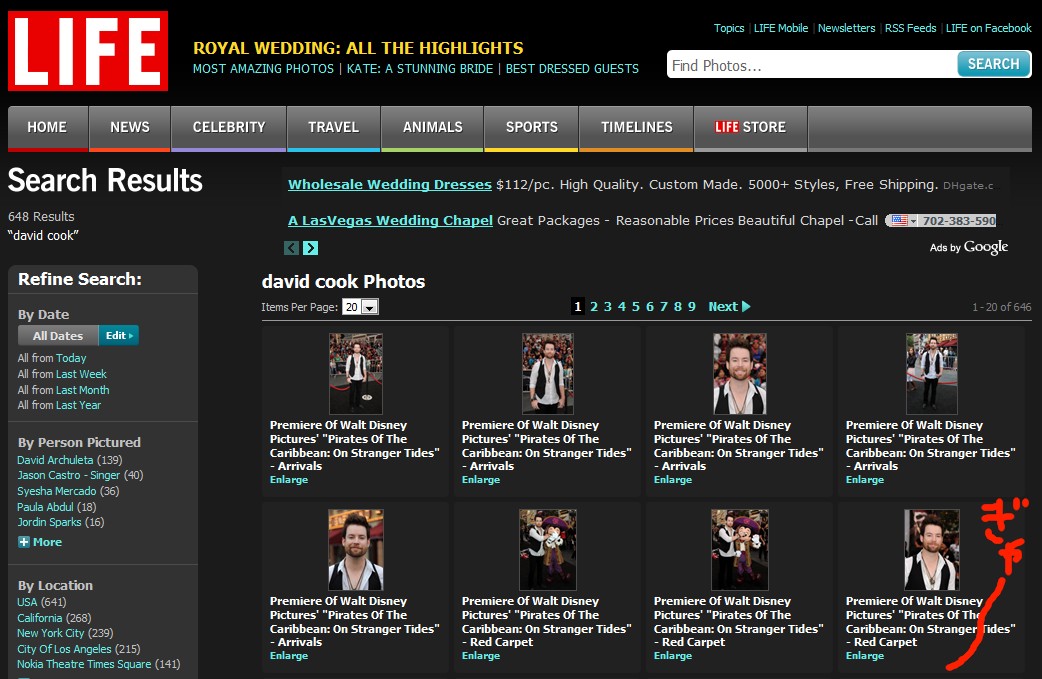1042x679 pixels.
Task: Open Royal Wedding: All The Highlights headline
Action: click(358, 48)
